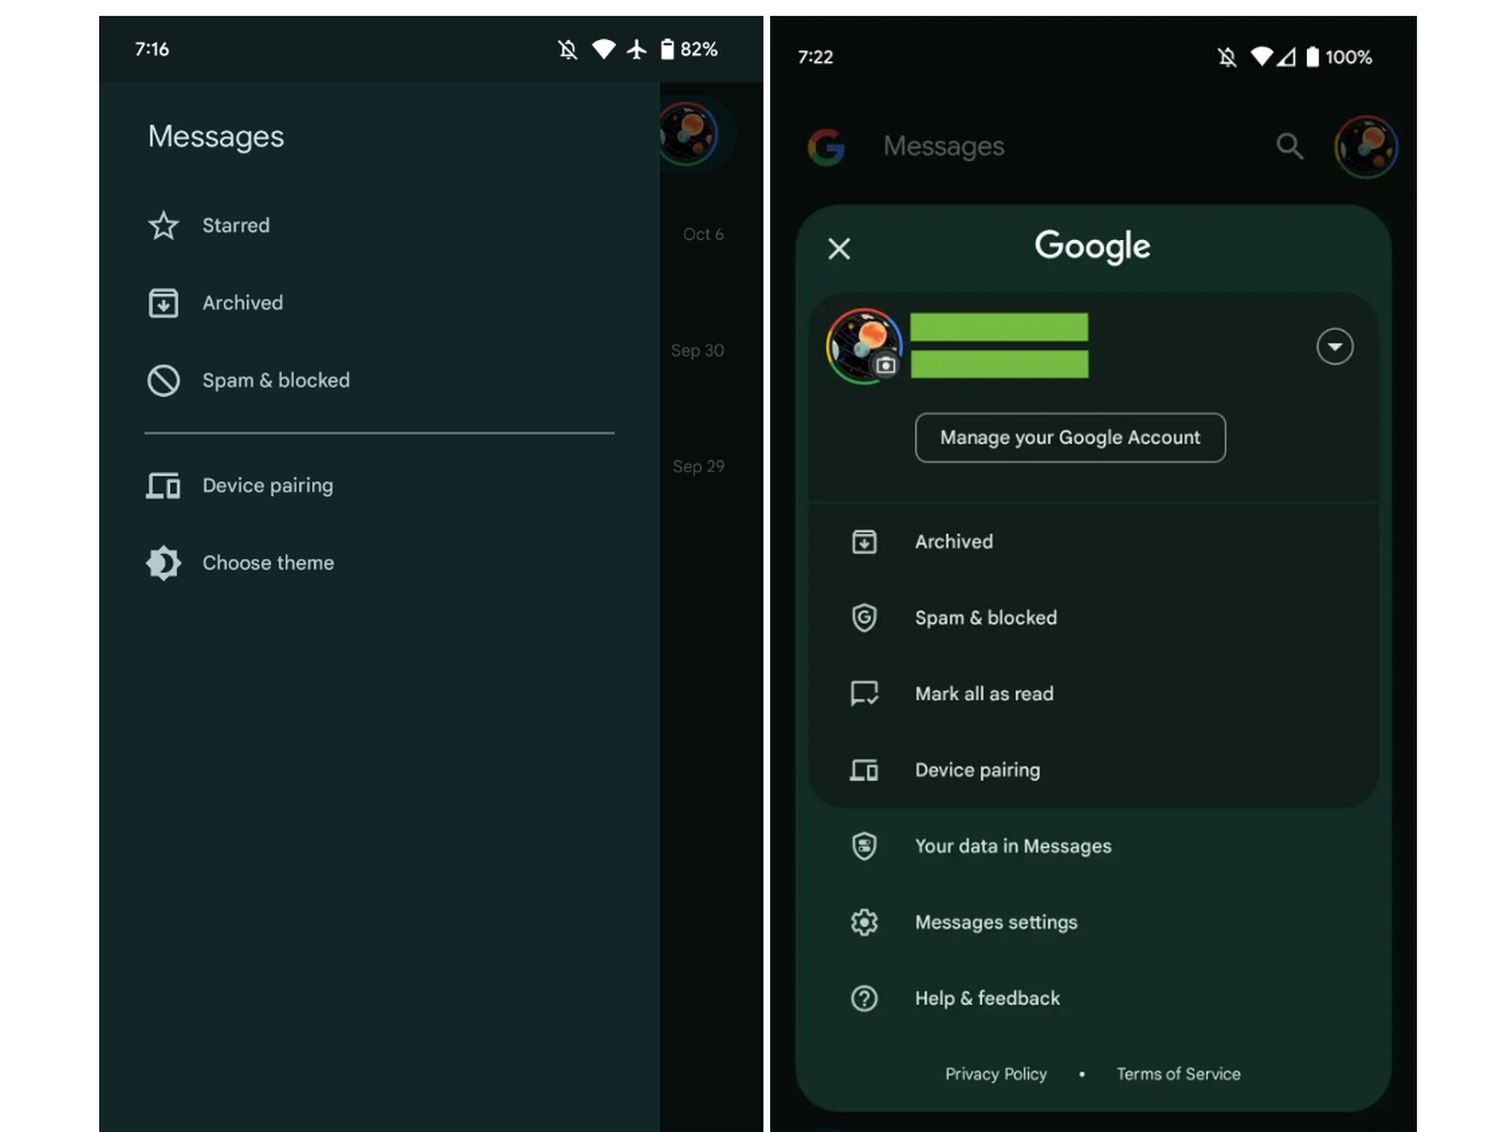Change profile photo via camera badge
The image size is (1500, 1132).
point(885,366)
